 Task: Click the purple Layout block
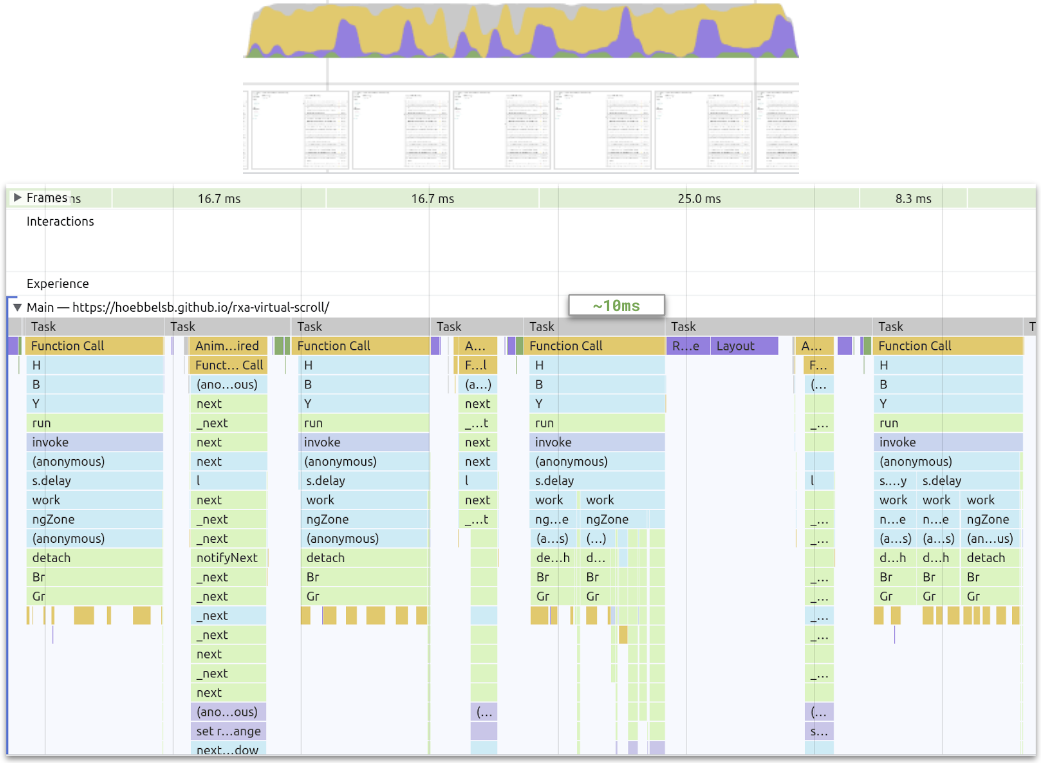tap(744, 346)
